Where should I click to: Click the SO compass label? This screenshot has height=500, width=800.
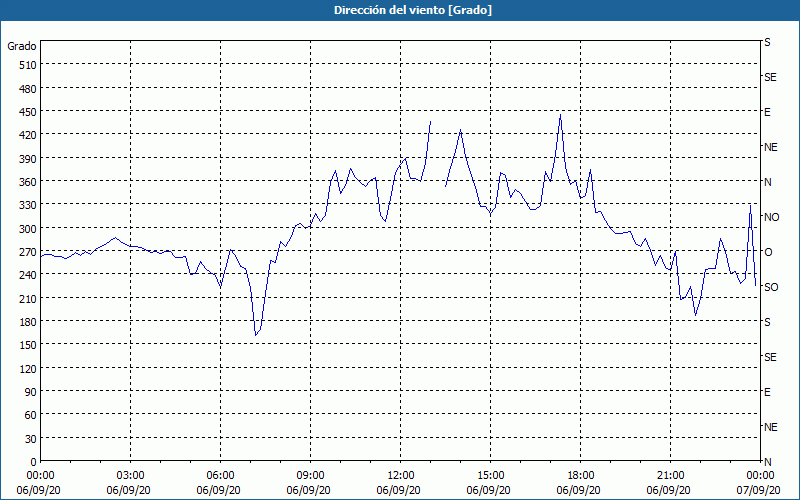(771, 287)
